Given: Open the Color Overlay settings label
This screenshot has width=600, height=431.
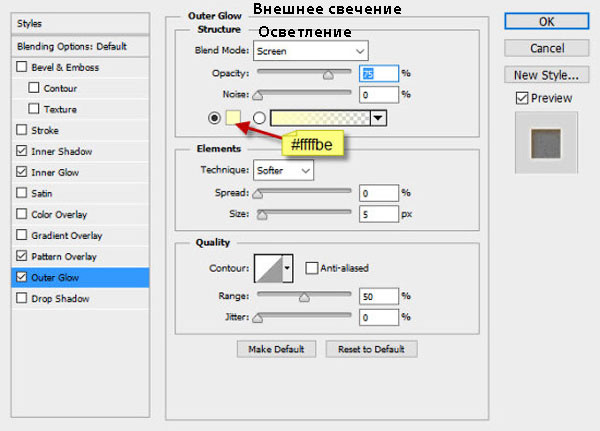Looking at the screenshot, I should (59, 214).
